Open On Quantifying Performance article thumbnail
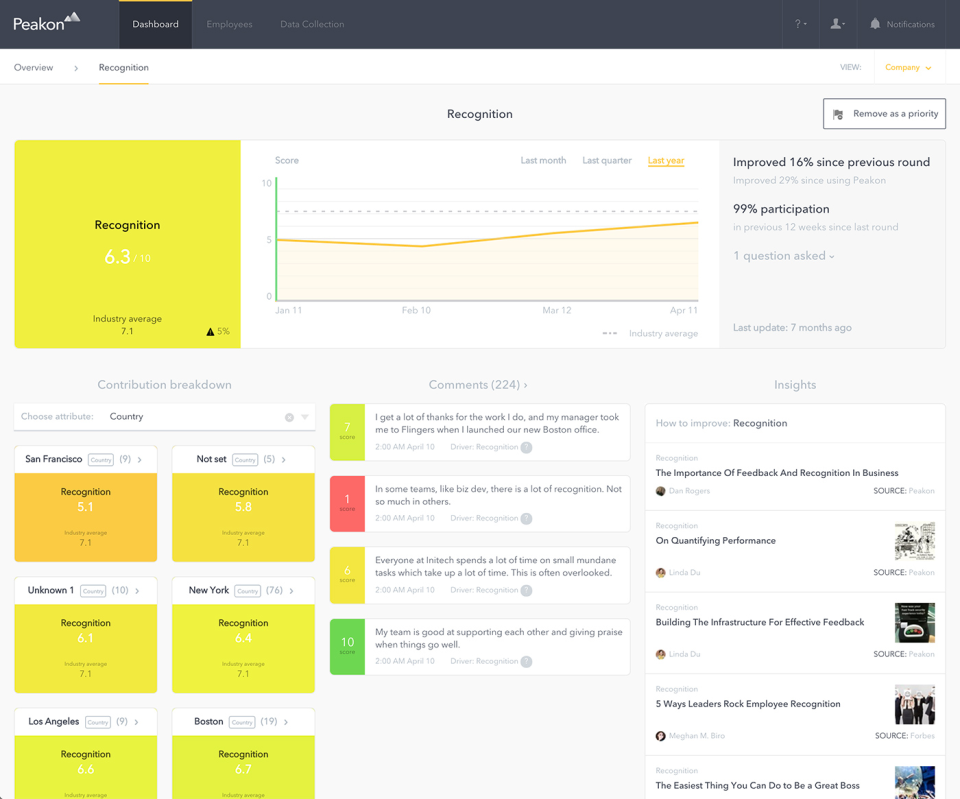The image size is (960, 799). point(914,541)
